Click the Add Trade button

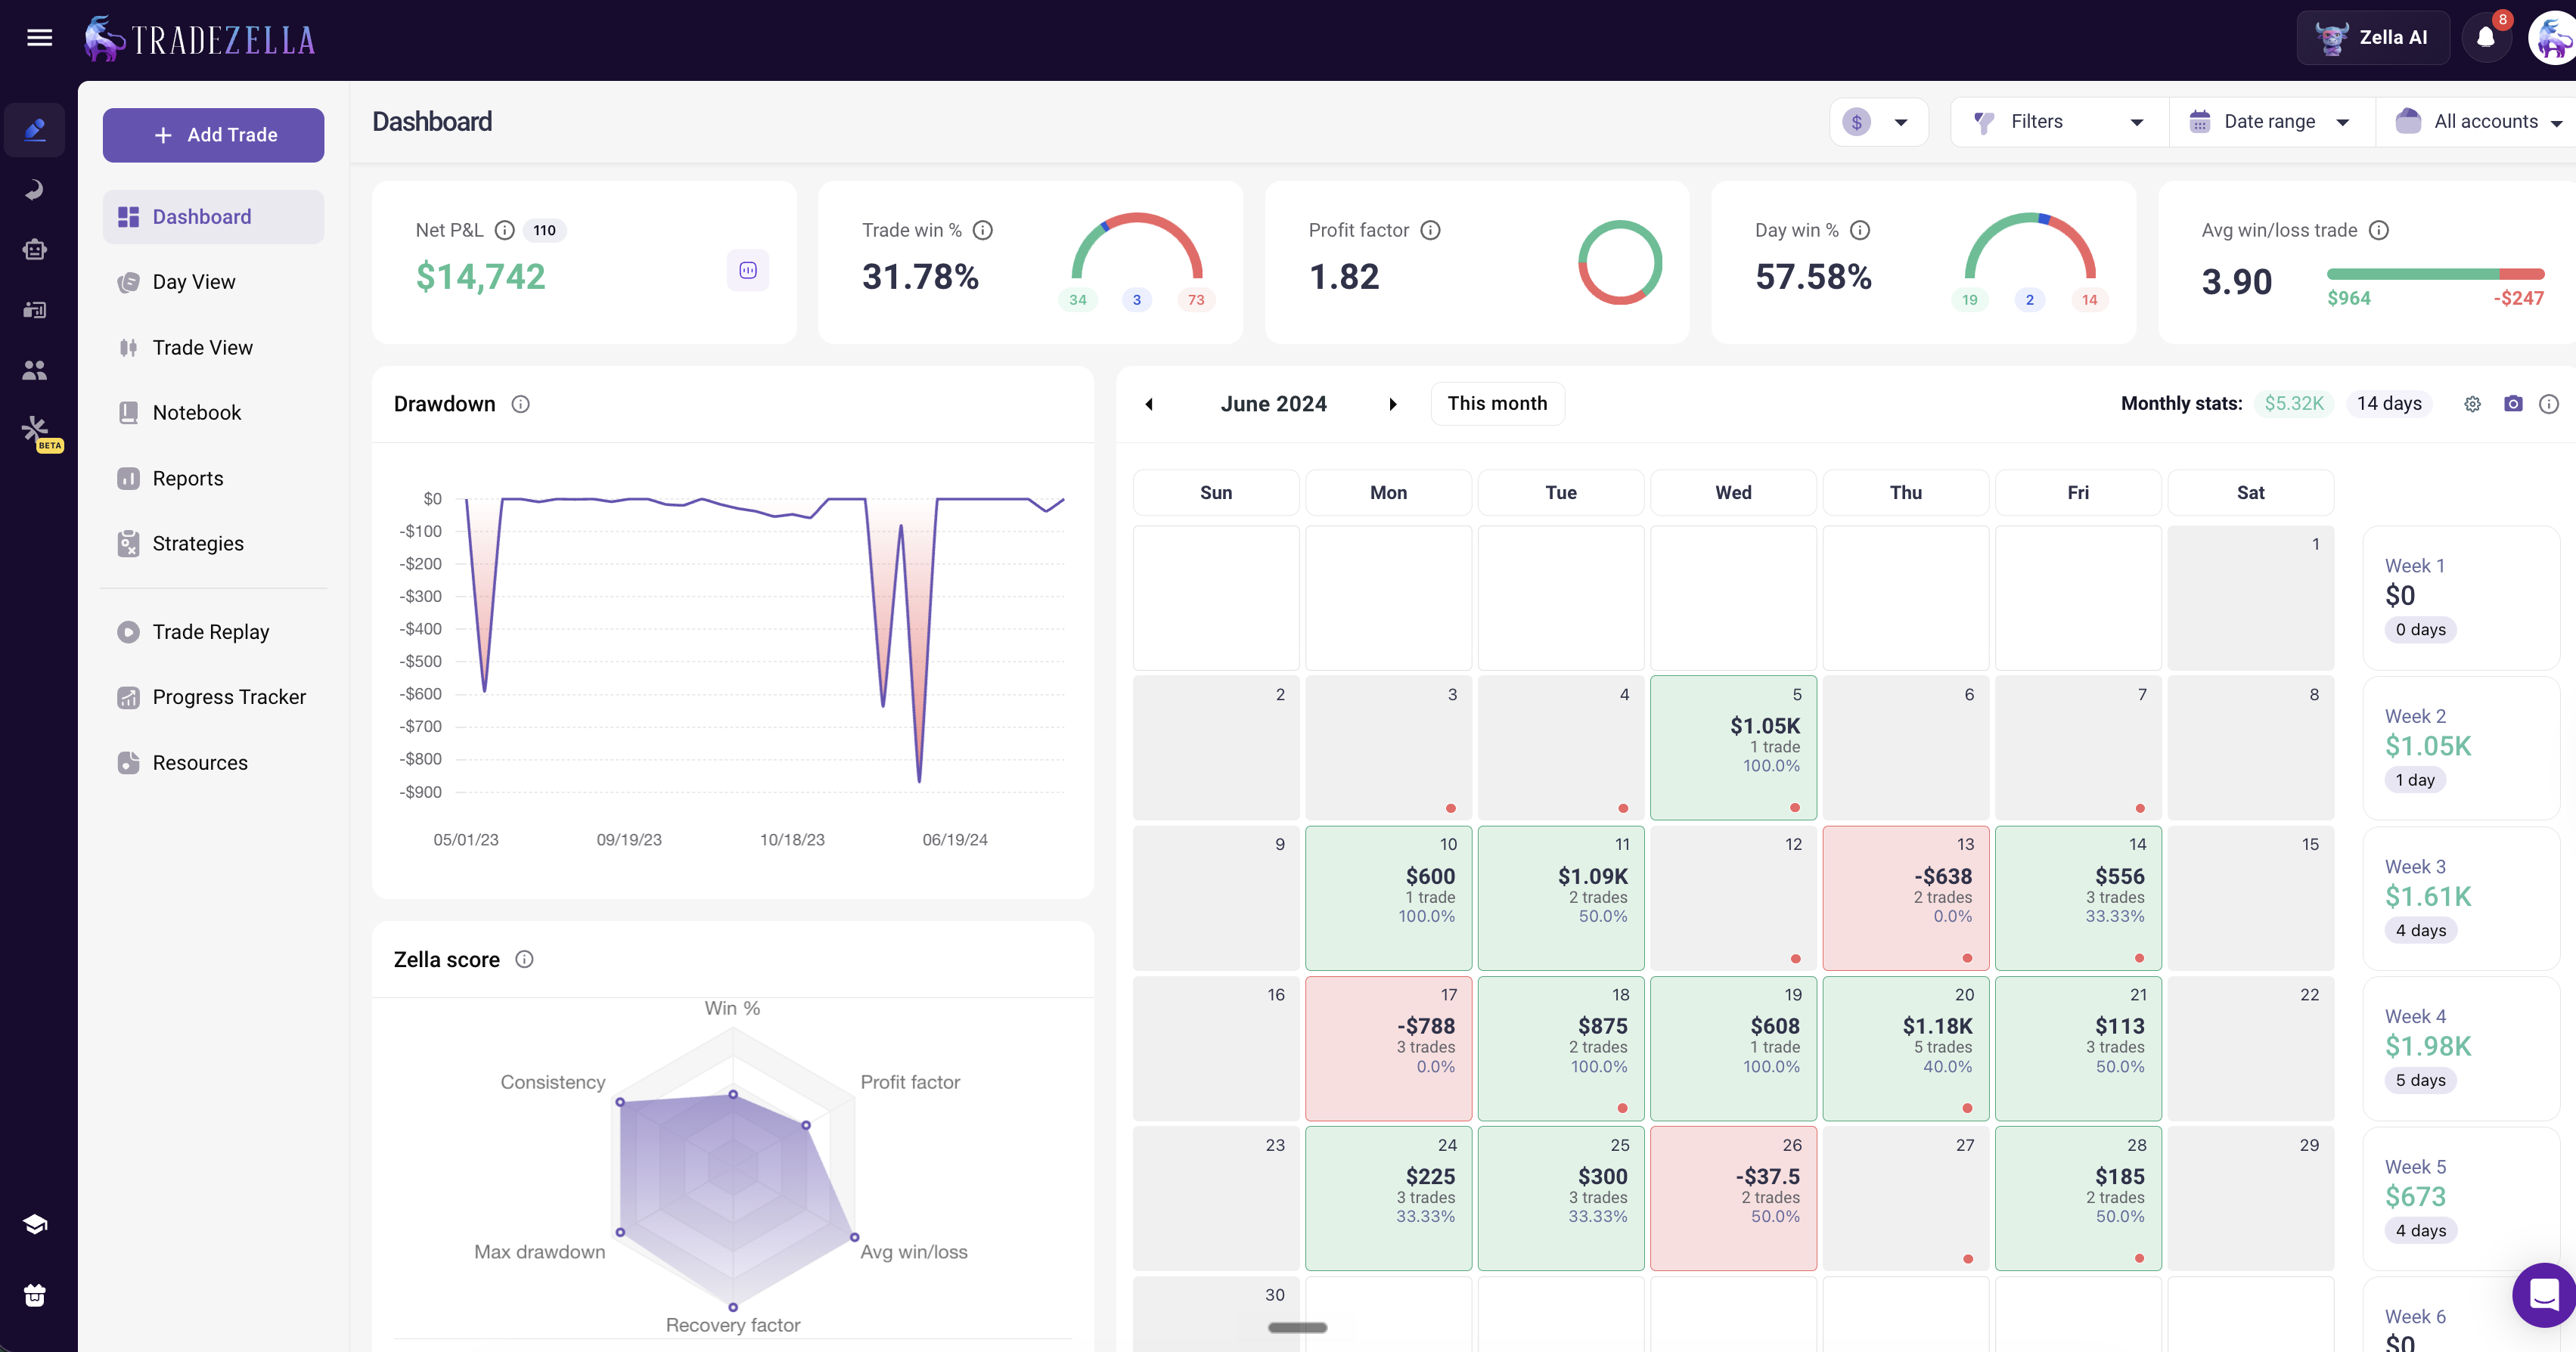pos(213,135)
